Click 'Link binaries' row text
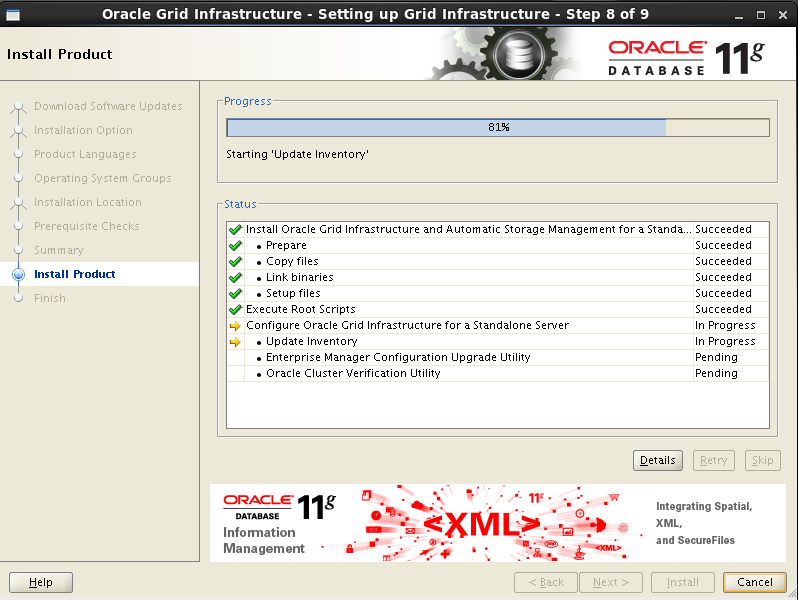The height and width of the screenshot is (600, 798). 300,277
